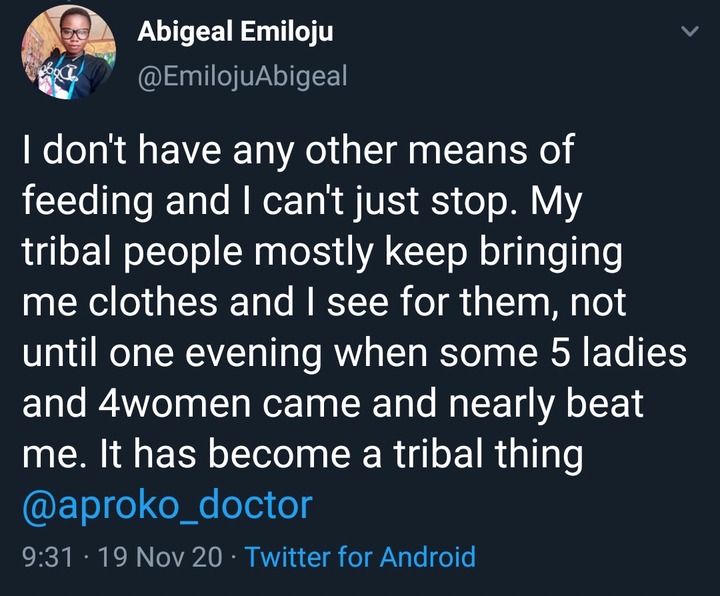Click tweet line "me. It has become a tribal thing"
Screen dimensions: 720x596
pyautogui.click(x=303, y=455)
